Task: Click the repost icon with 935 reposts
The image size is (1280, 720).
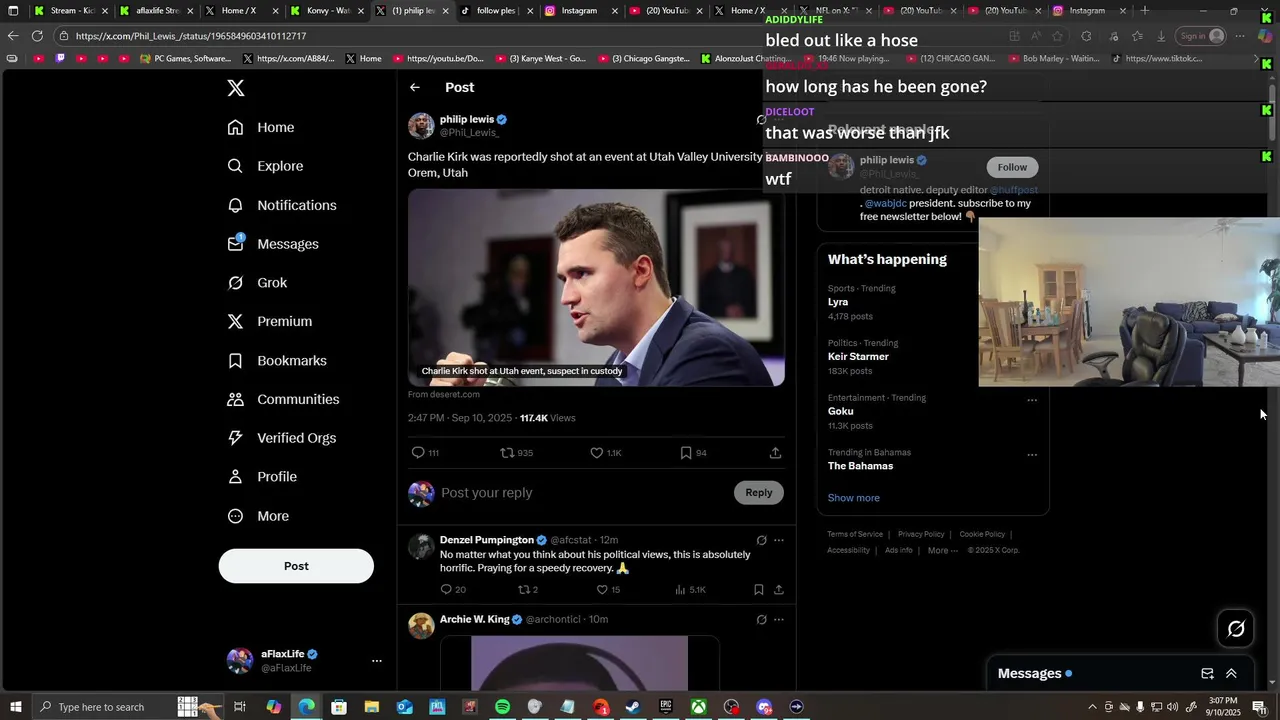Action: click(507, 453)
